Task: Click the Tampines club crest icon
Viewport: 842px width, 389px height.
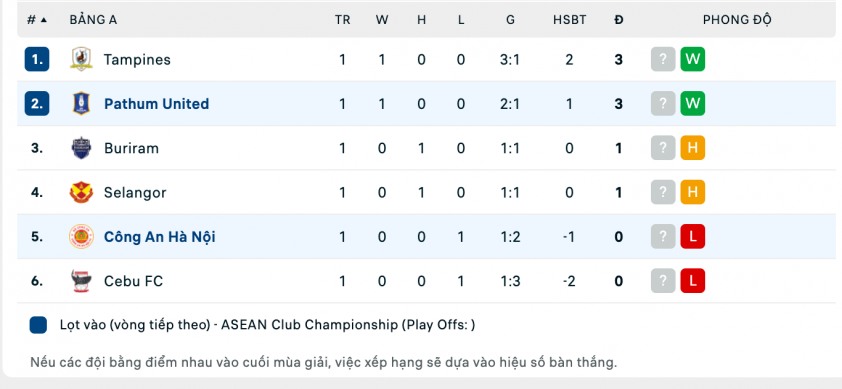Action: pyautogui.click(x=82, y=59)
